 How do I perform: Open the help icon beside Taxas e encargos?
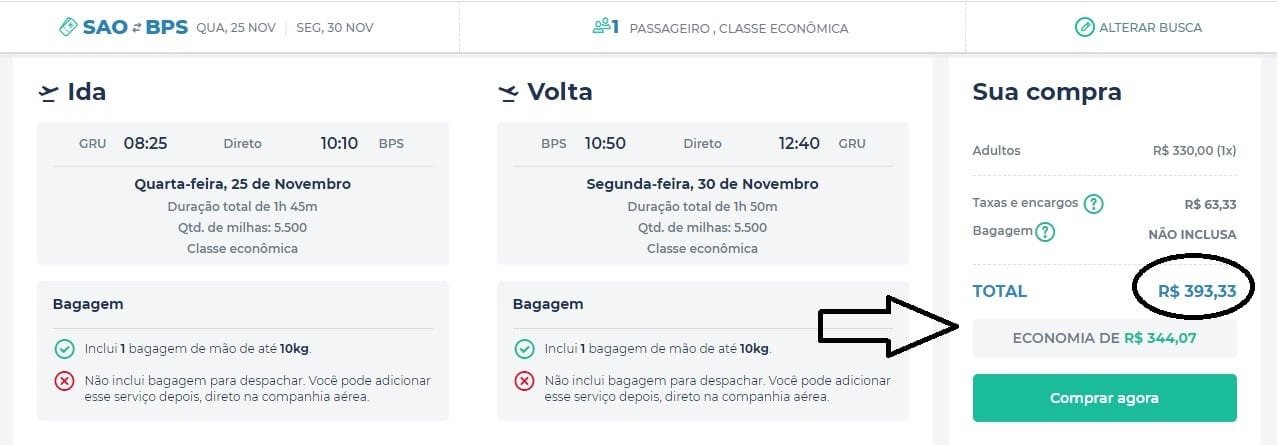click(1094, 204)
